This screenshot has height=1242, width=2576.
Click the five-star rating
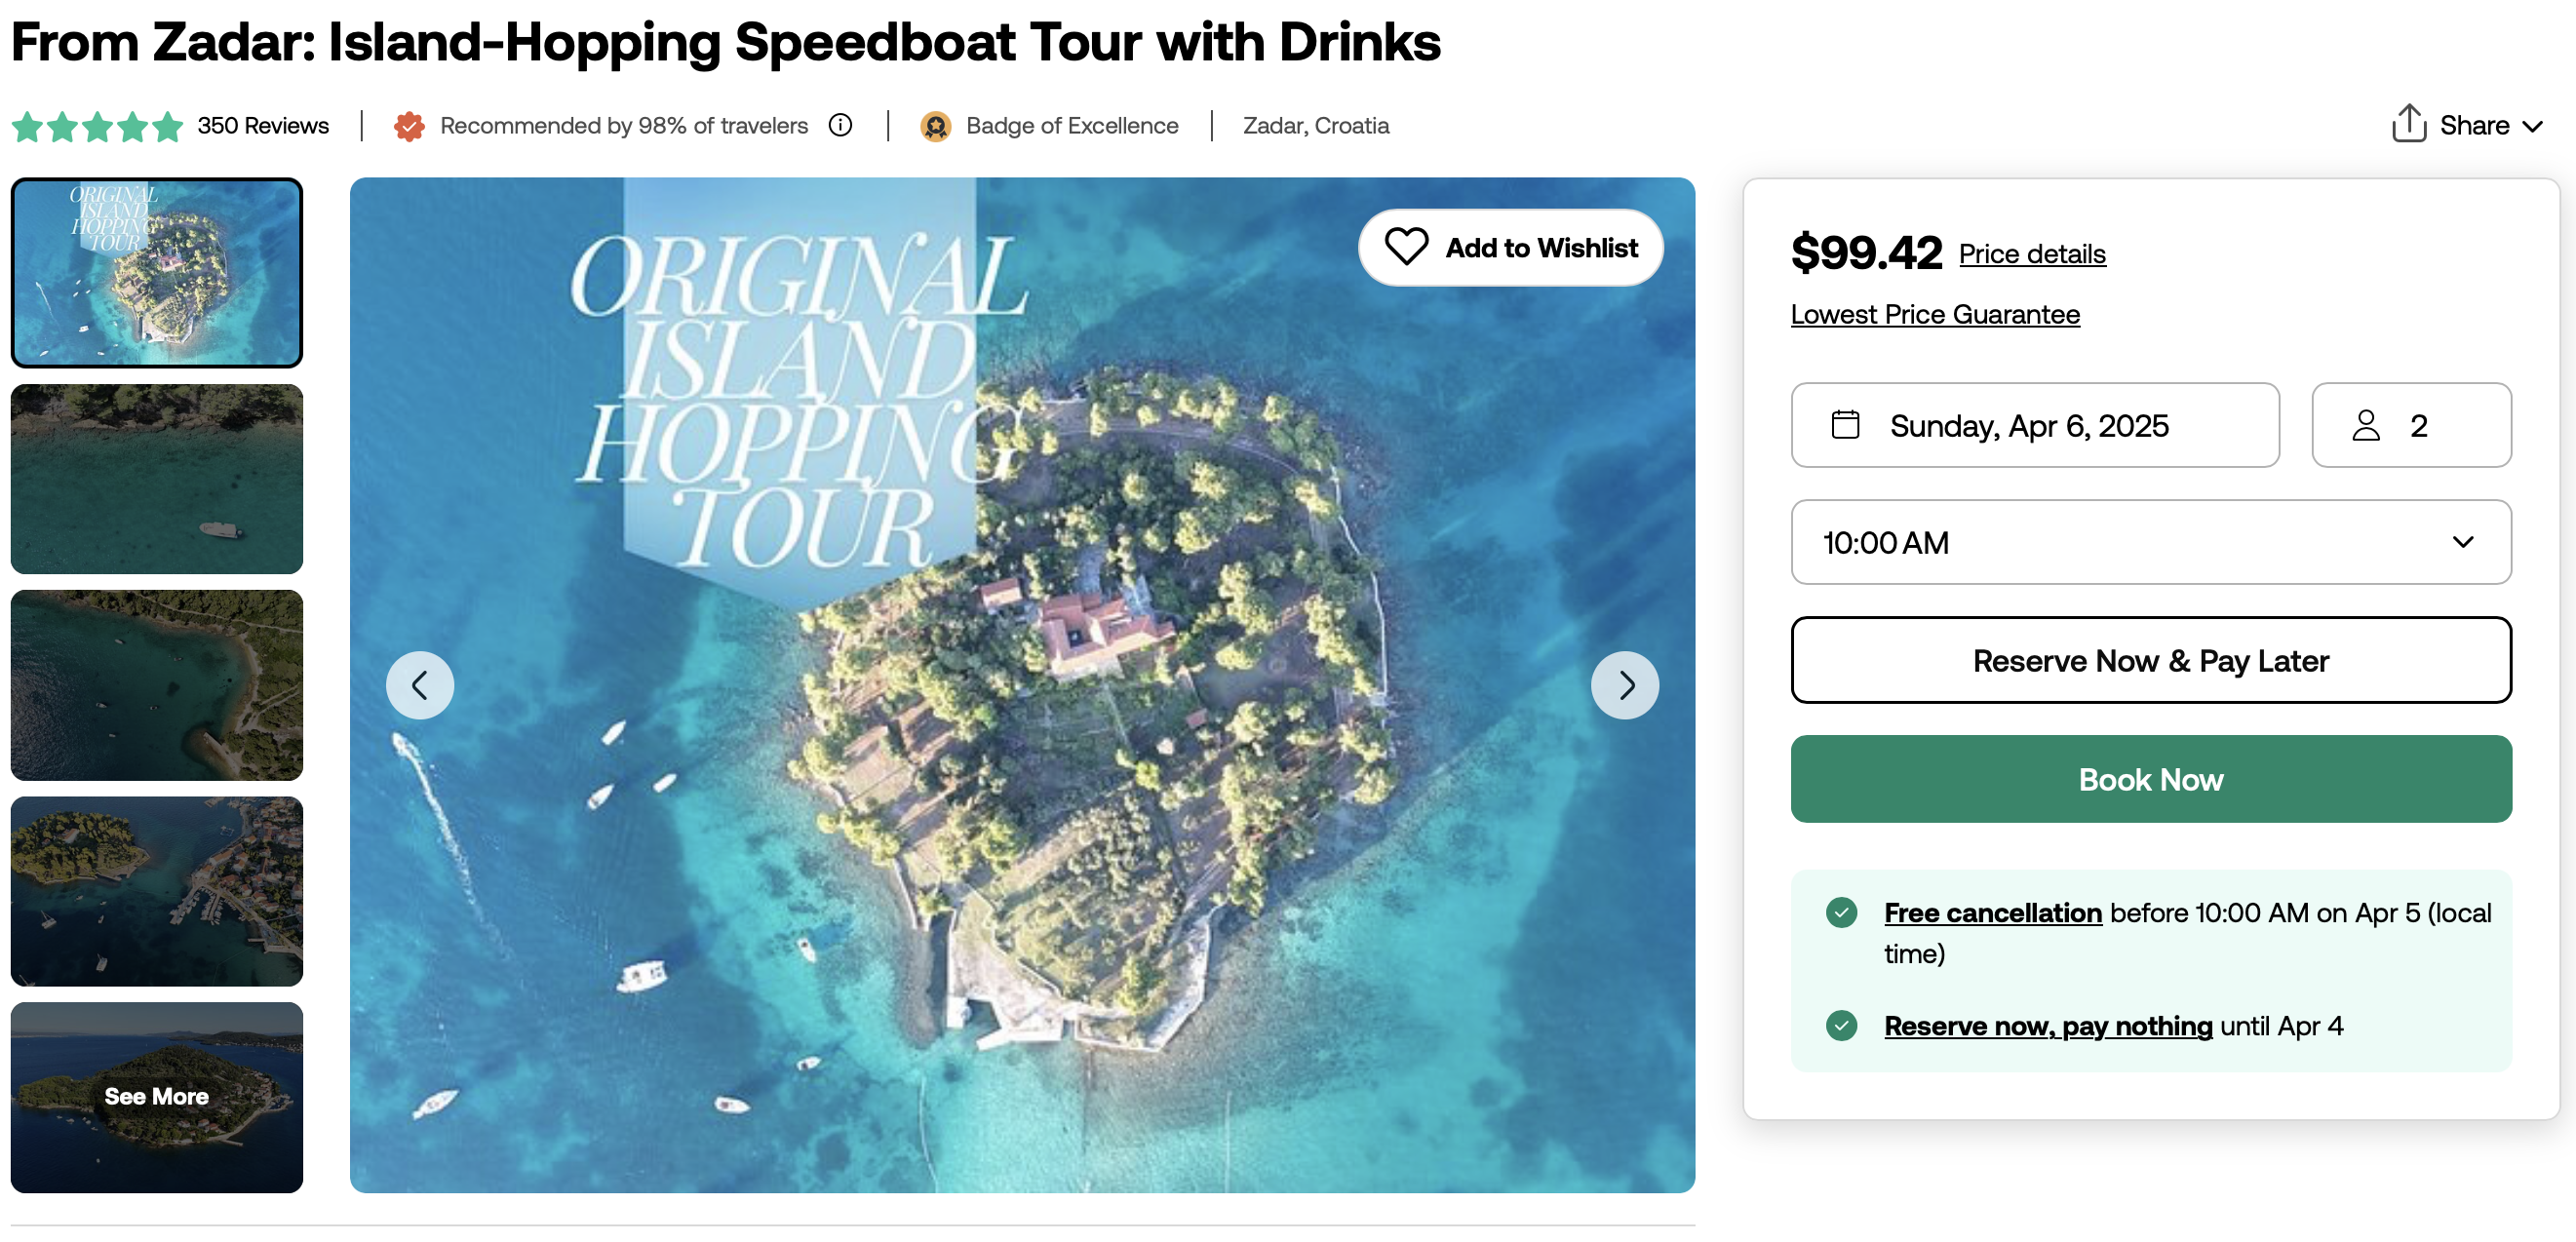pyautogui.click(x=97, y=126)
